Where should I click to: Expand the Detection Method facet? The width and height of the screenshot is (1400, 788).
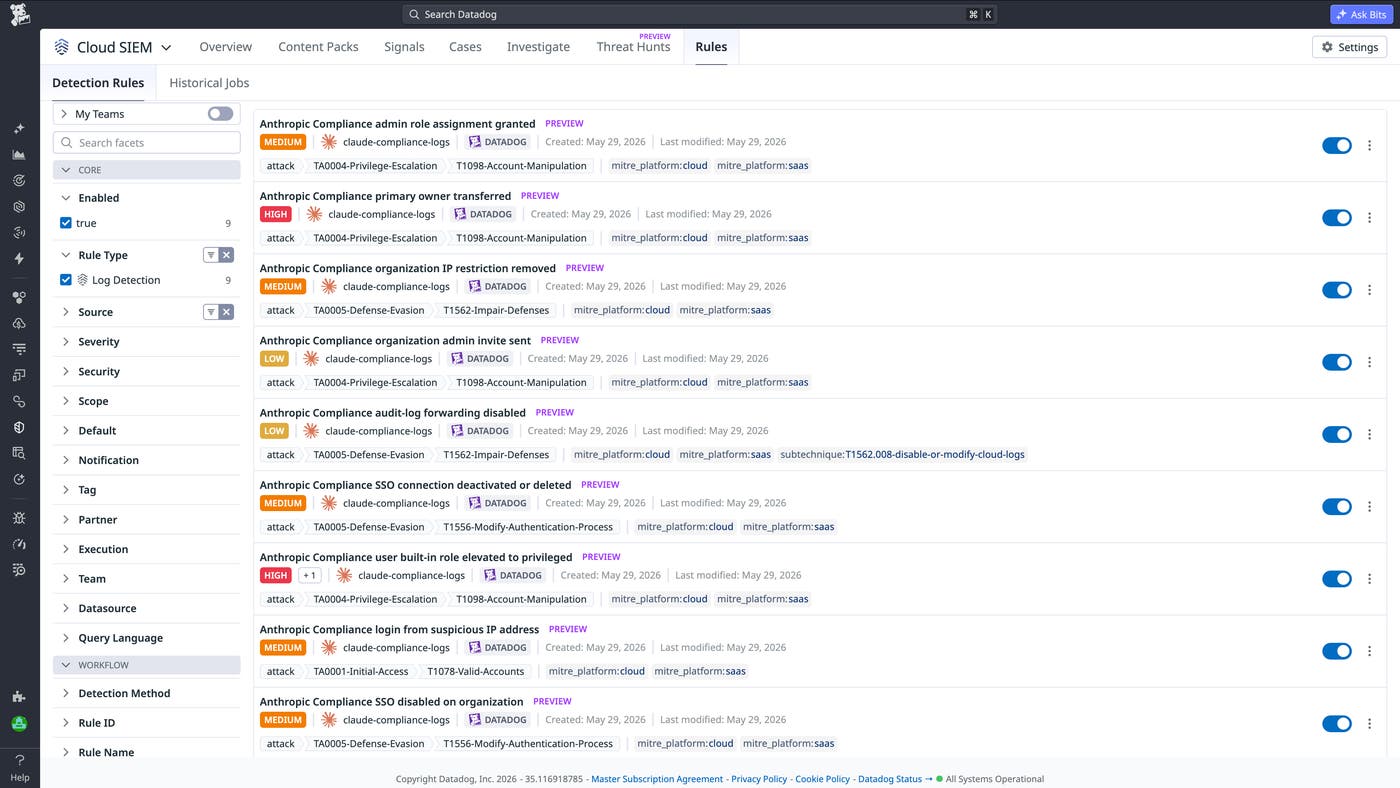[66, 693]
